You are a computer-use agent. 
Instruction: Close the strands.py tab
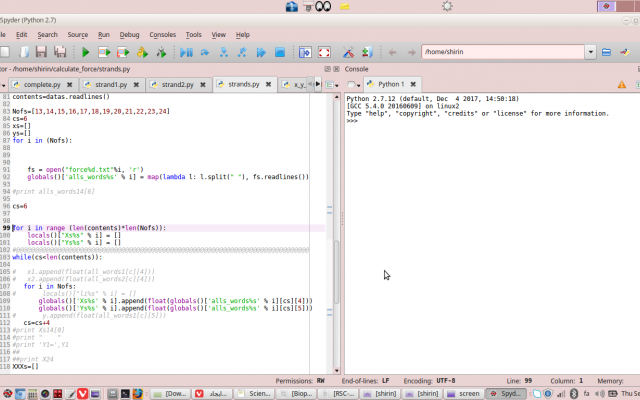coord(269,84)
